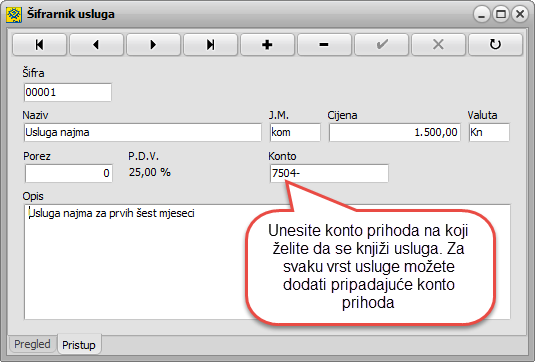This screenshot has width=535, height=362.
Task: Add new service record with plus
Action: 268,44
